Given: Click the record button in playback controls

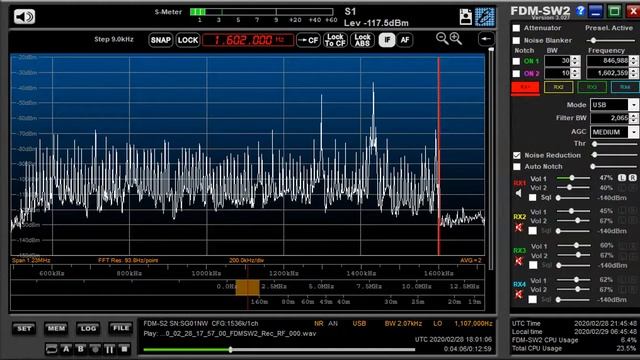Looking at the screenshot, I should 95,349.
